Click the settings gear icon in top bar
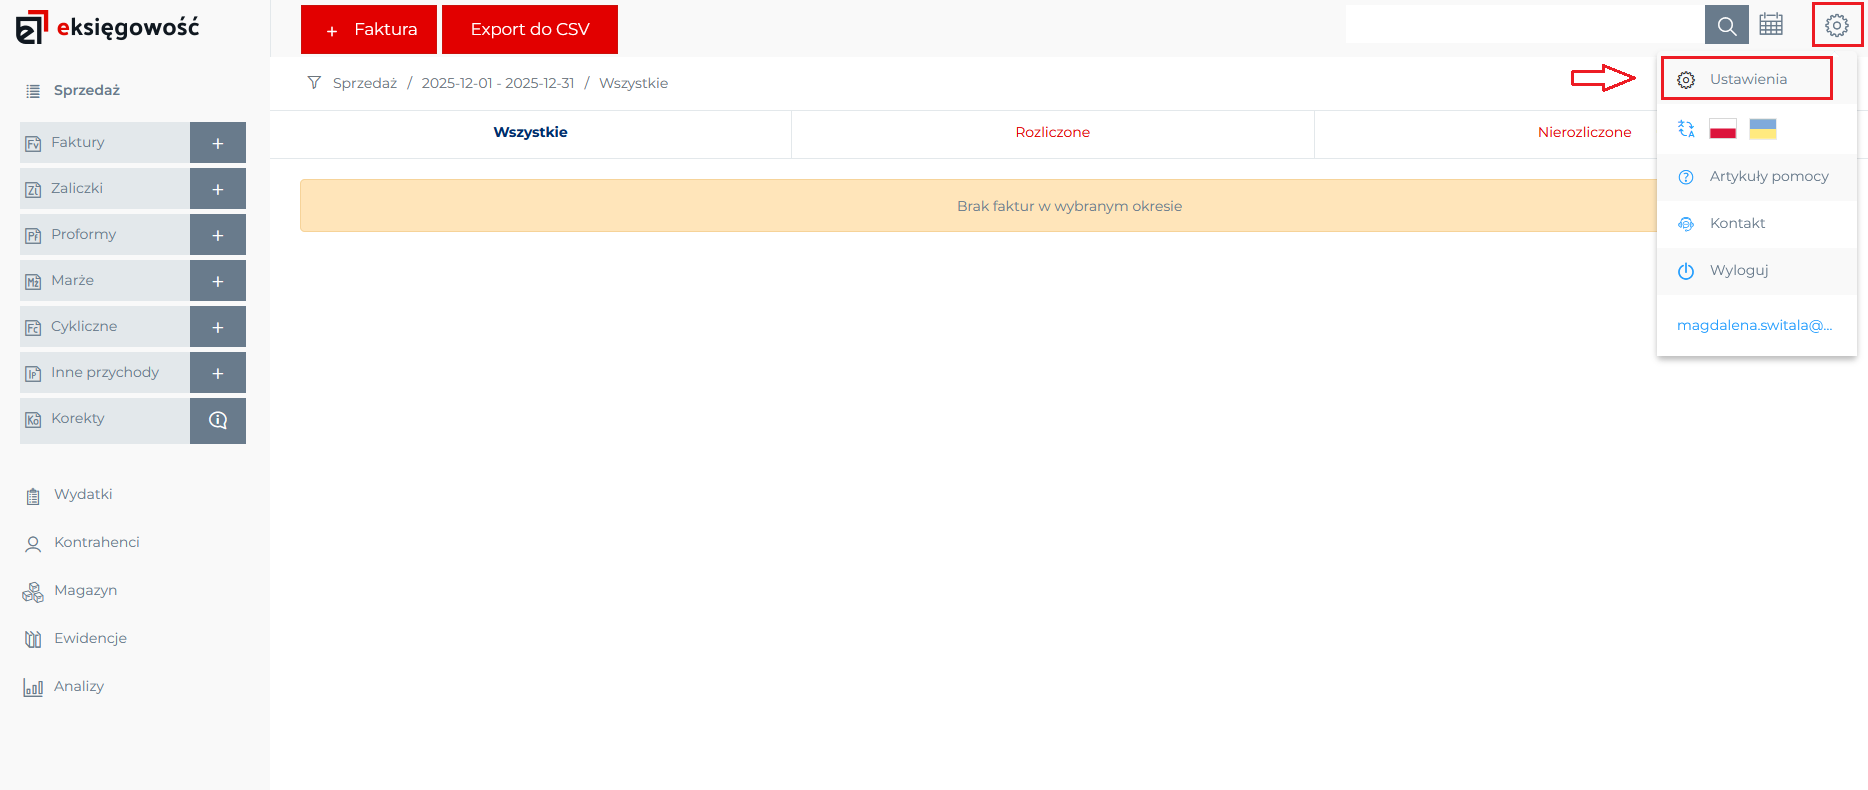 click(1837, 25)
